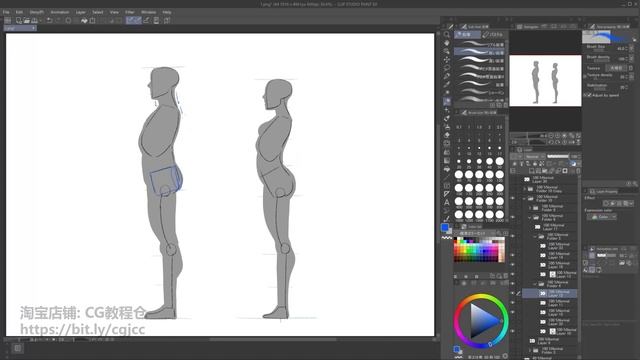Expand the Folder 3 layer folder
Image resolution: width=640 pixels, height=360 pixels.
(x=530, y=350)
